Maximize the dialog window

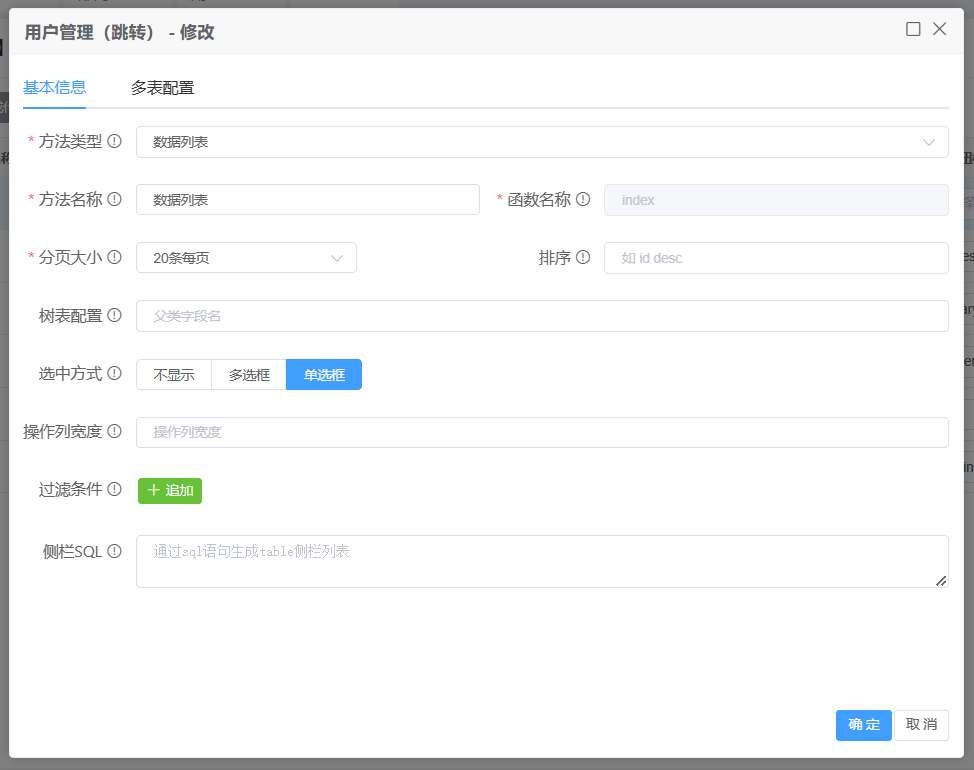coord(913,29)
